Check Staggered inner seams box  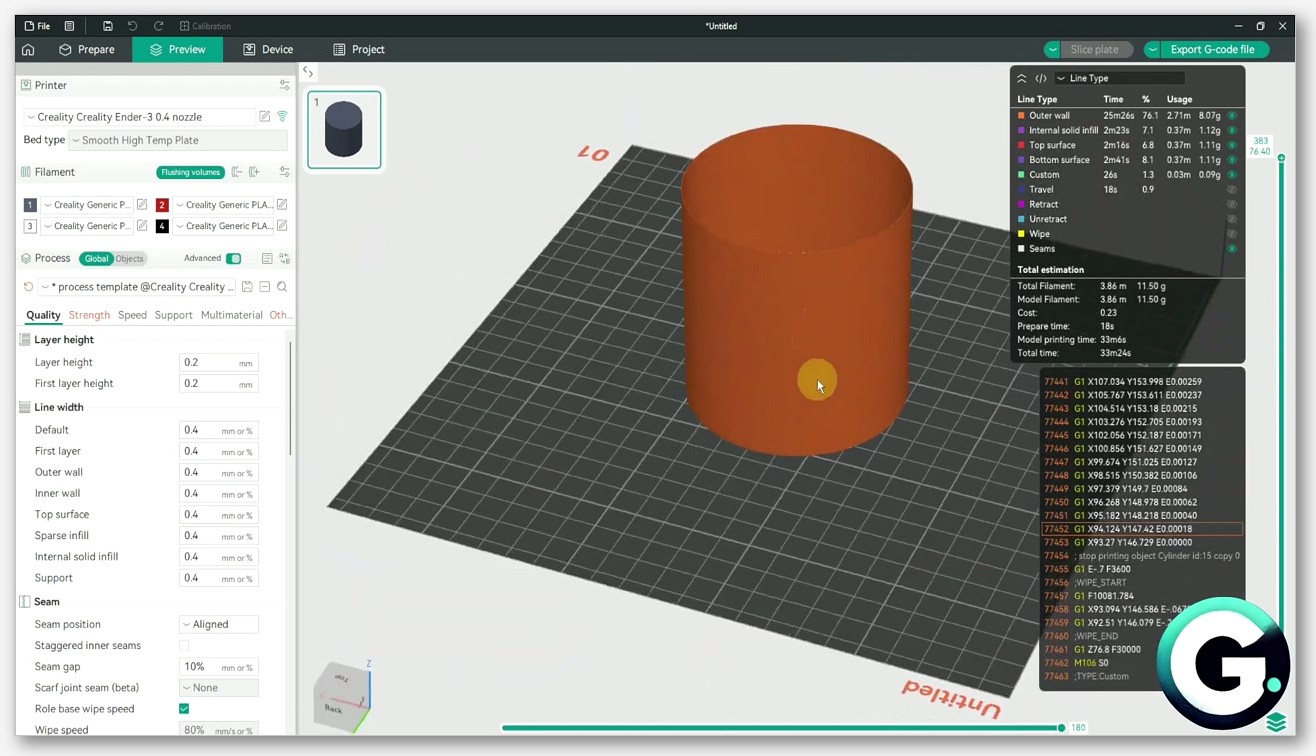click(x=184, y=646)
